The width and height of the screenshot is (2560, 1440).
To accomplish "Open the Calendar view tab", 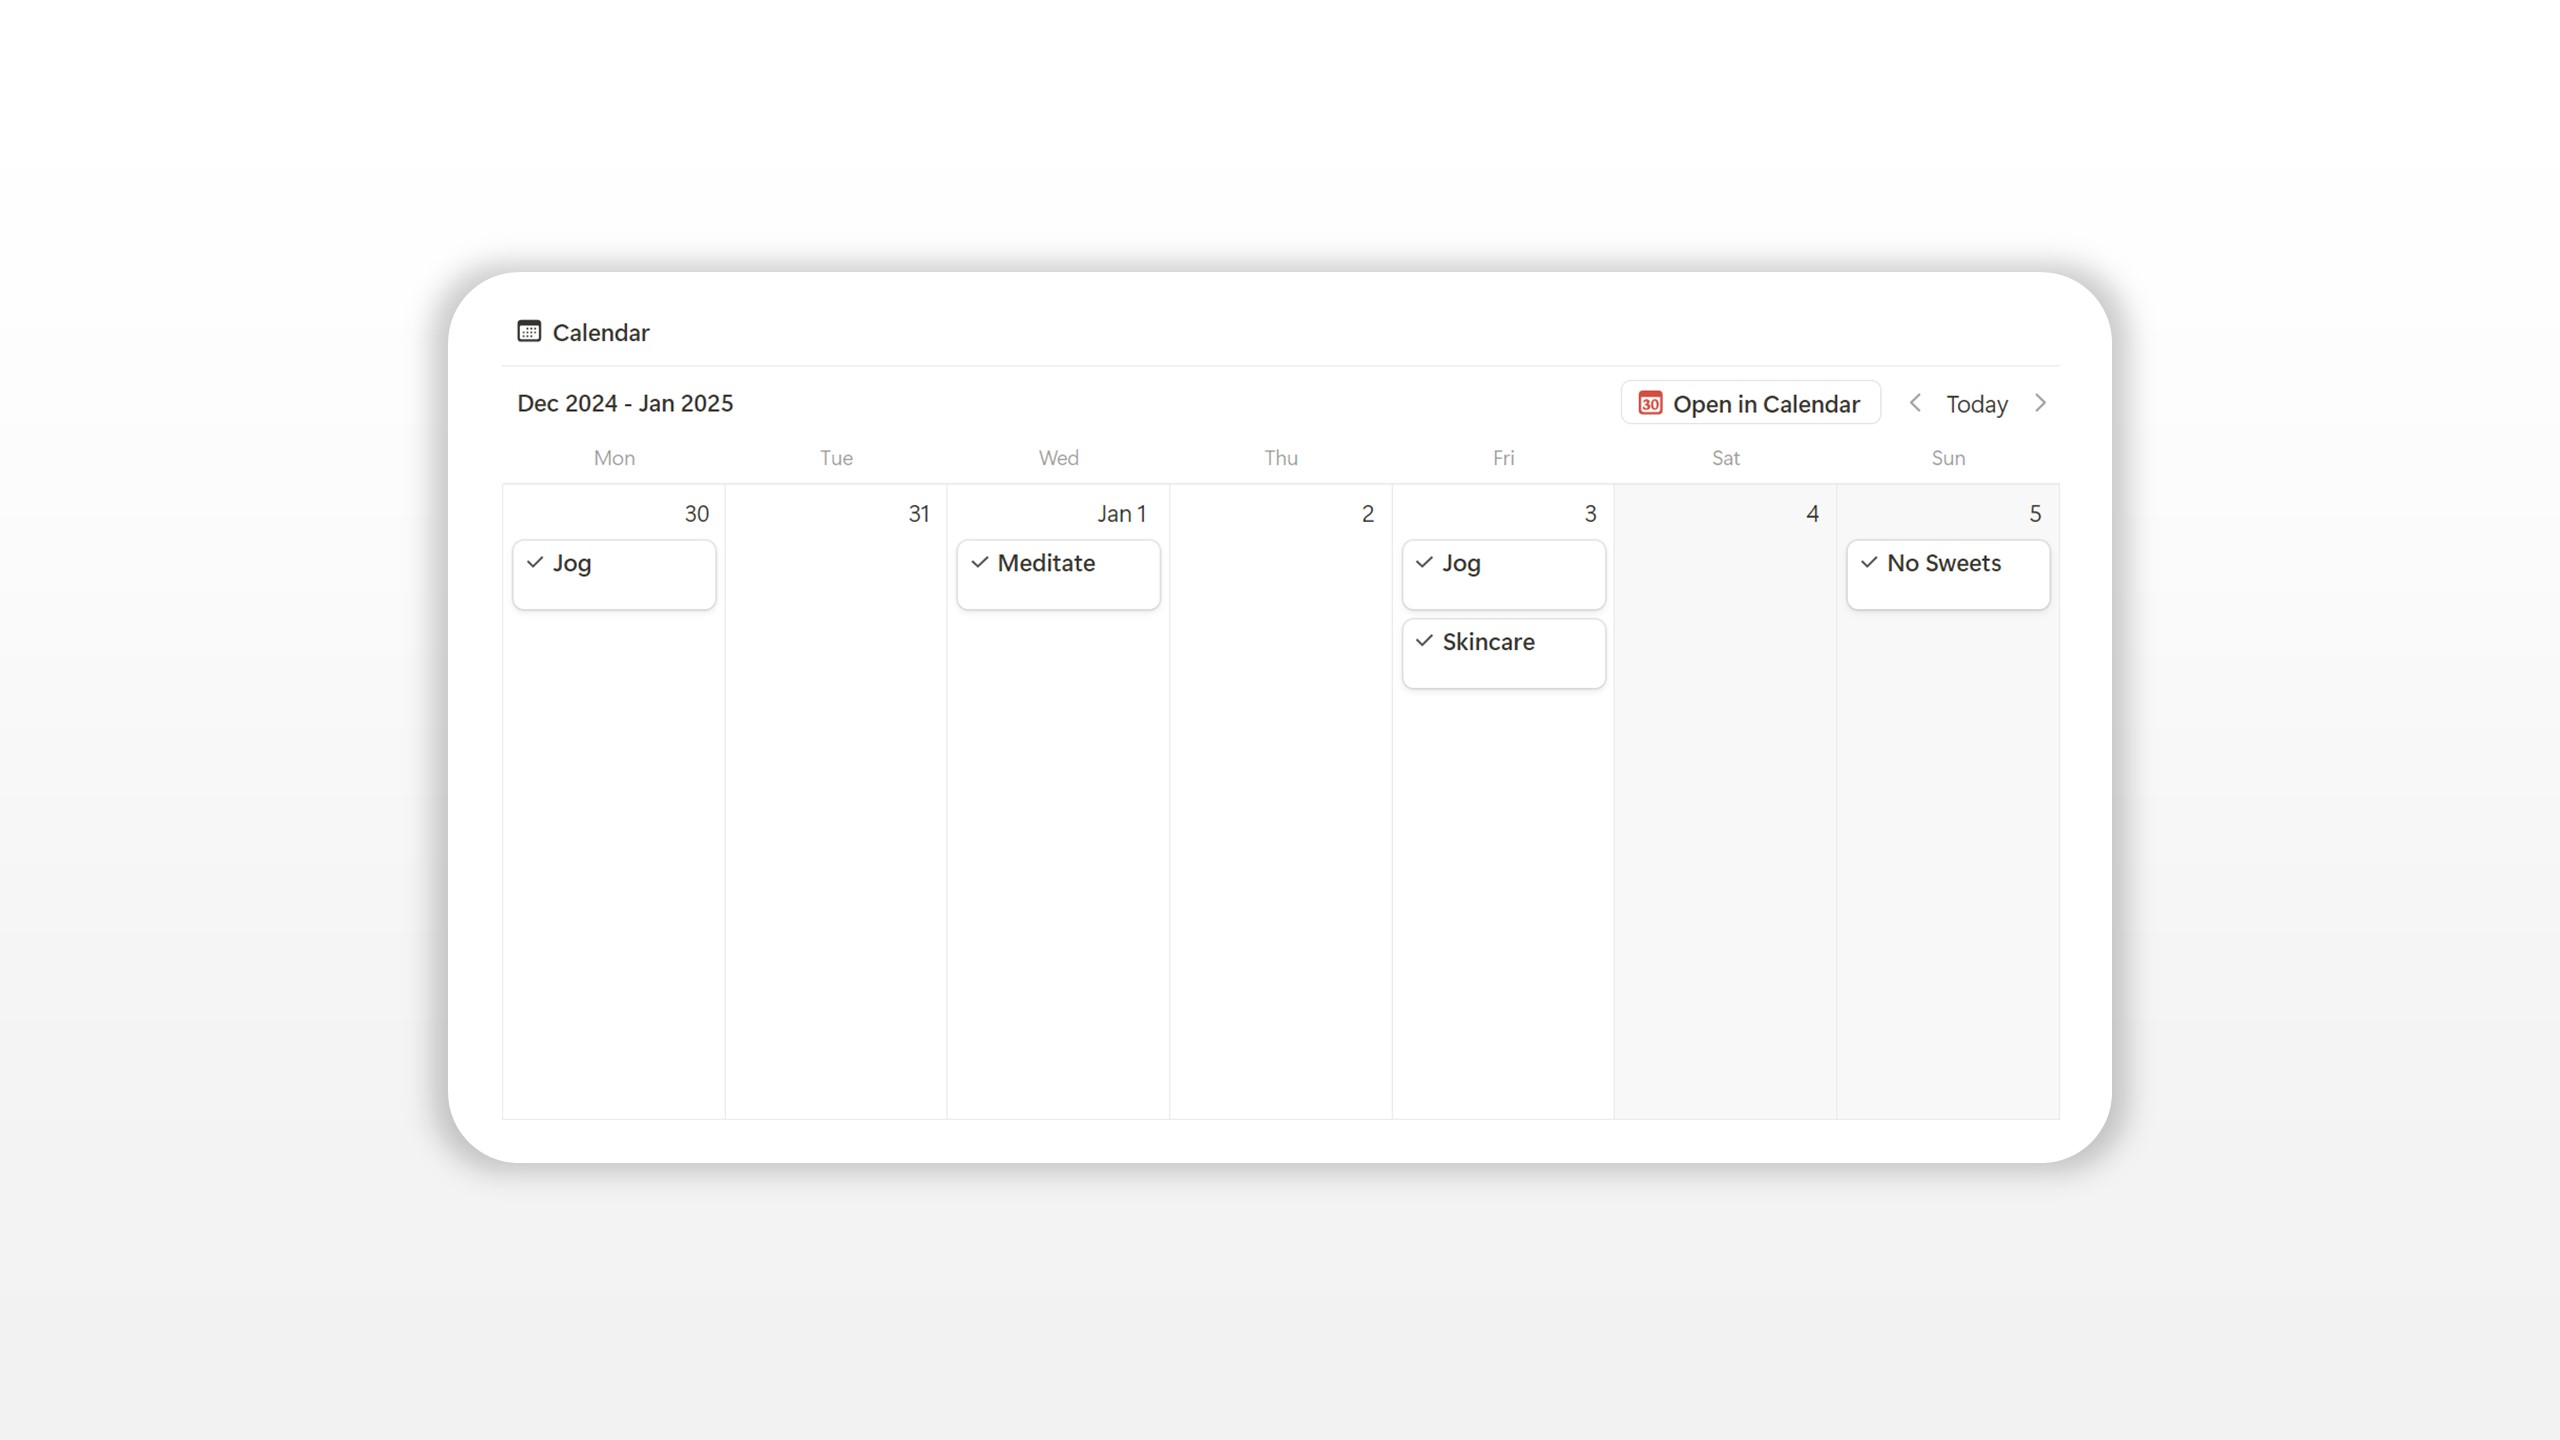I will click(x=600, y=333).
